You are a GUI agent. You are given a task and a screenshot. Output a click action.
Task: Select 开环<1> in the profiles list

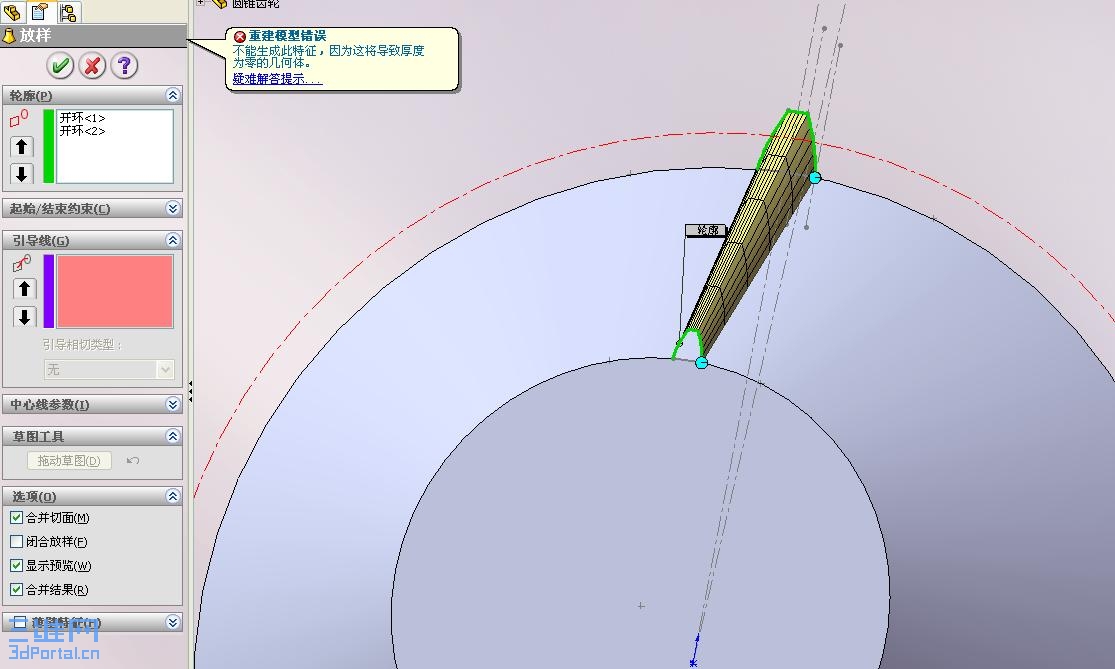[82, 117]
